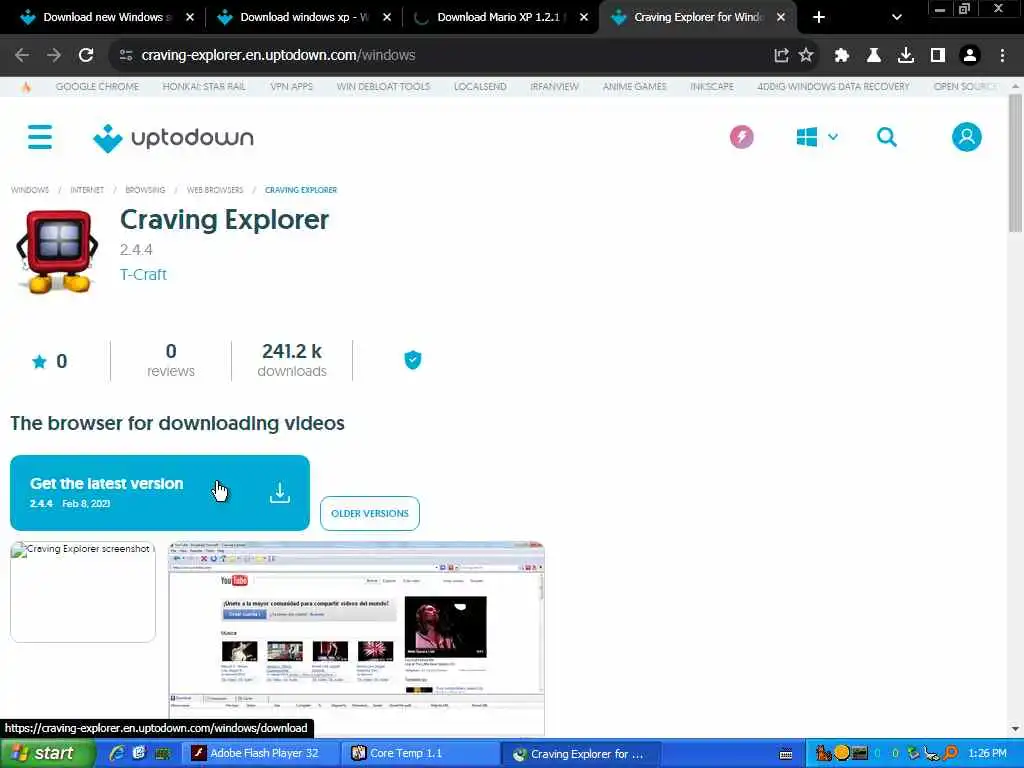Select the Craving Explorer for Windows tab
1024x768 pixels.
(x=697, y=18)
